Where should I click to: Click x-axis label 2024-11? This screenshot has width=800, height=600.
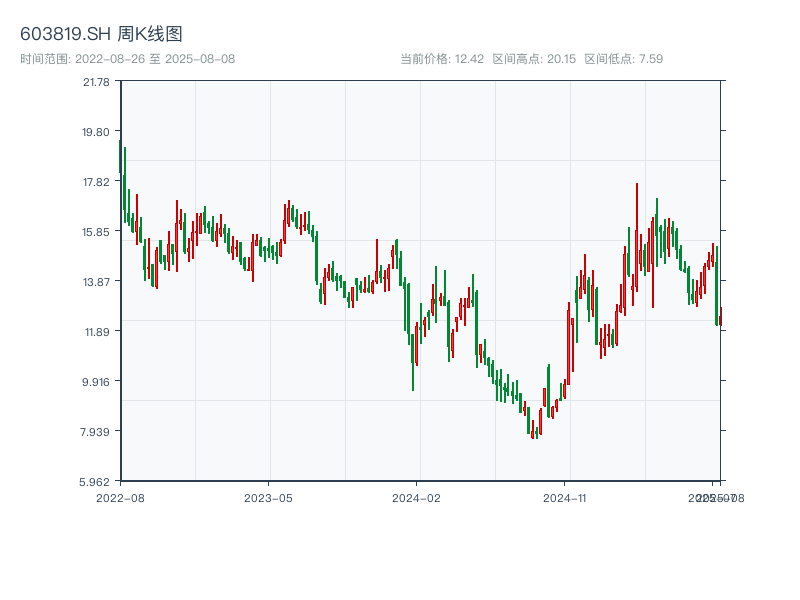point(565,498)
